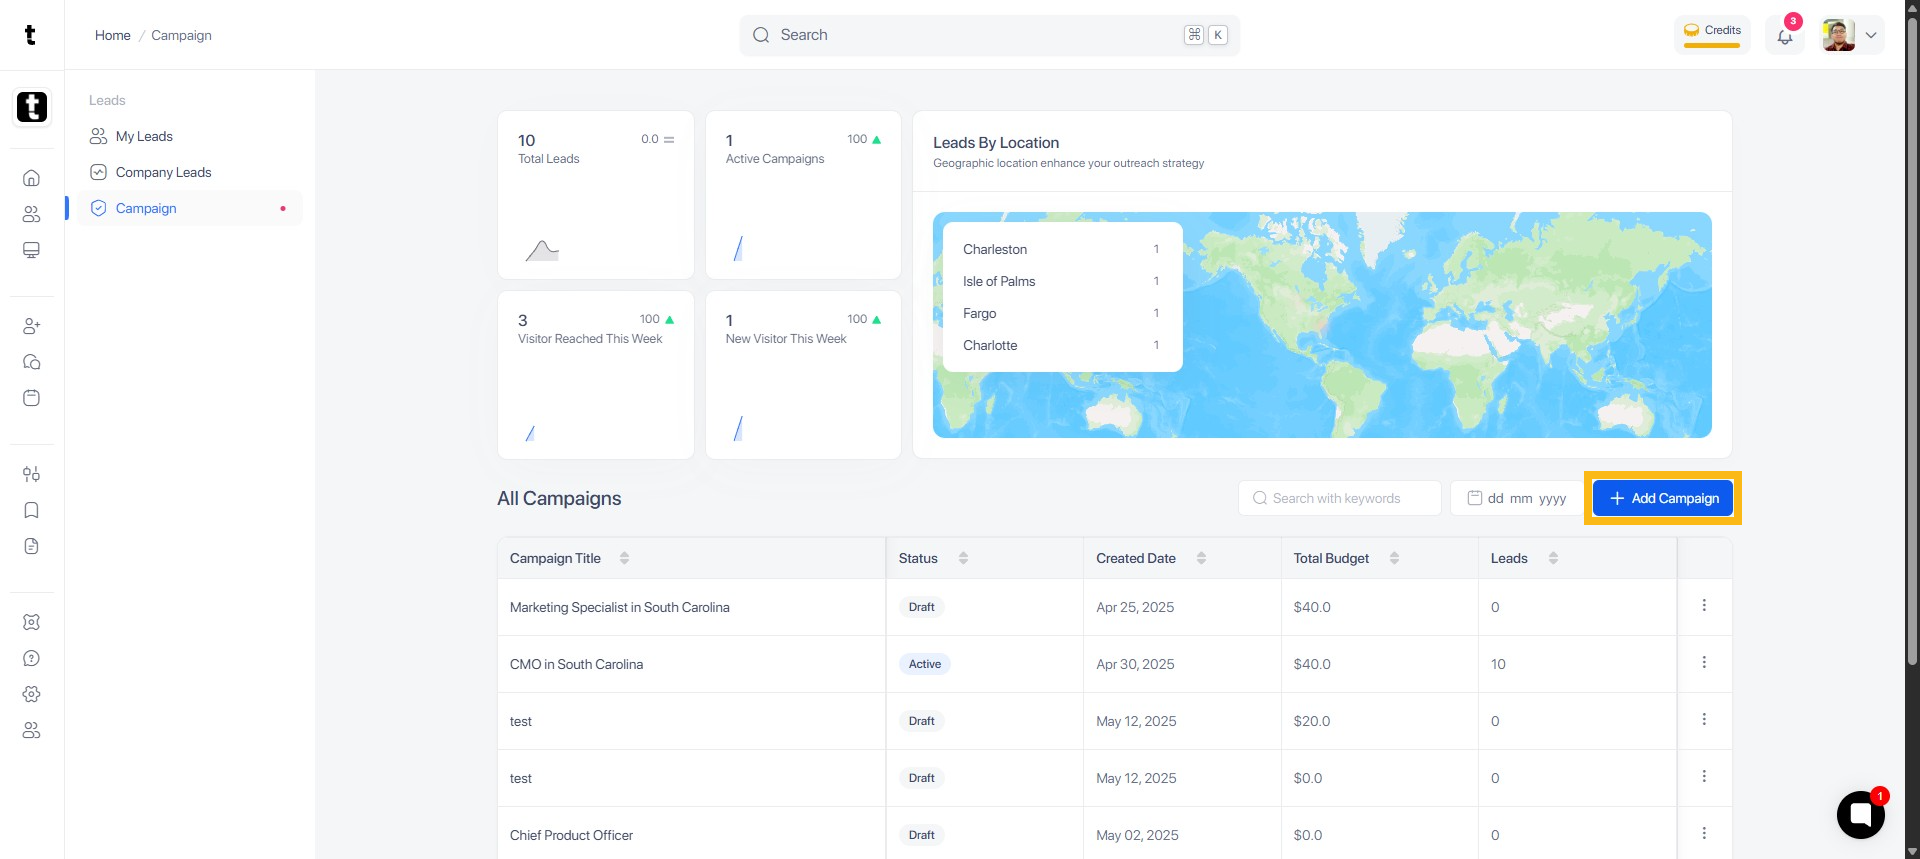Click the Visitor Reached This Week card
The width and height of the screenshot is (1920, 859).
(x=596, y=375)
